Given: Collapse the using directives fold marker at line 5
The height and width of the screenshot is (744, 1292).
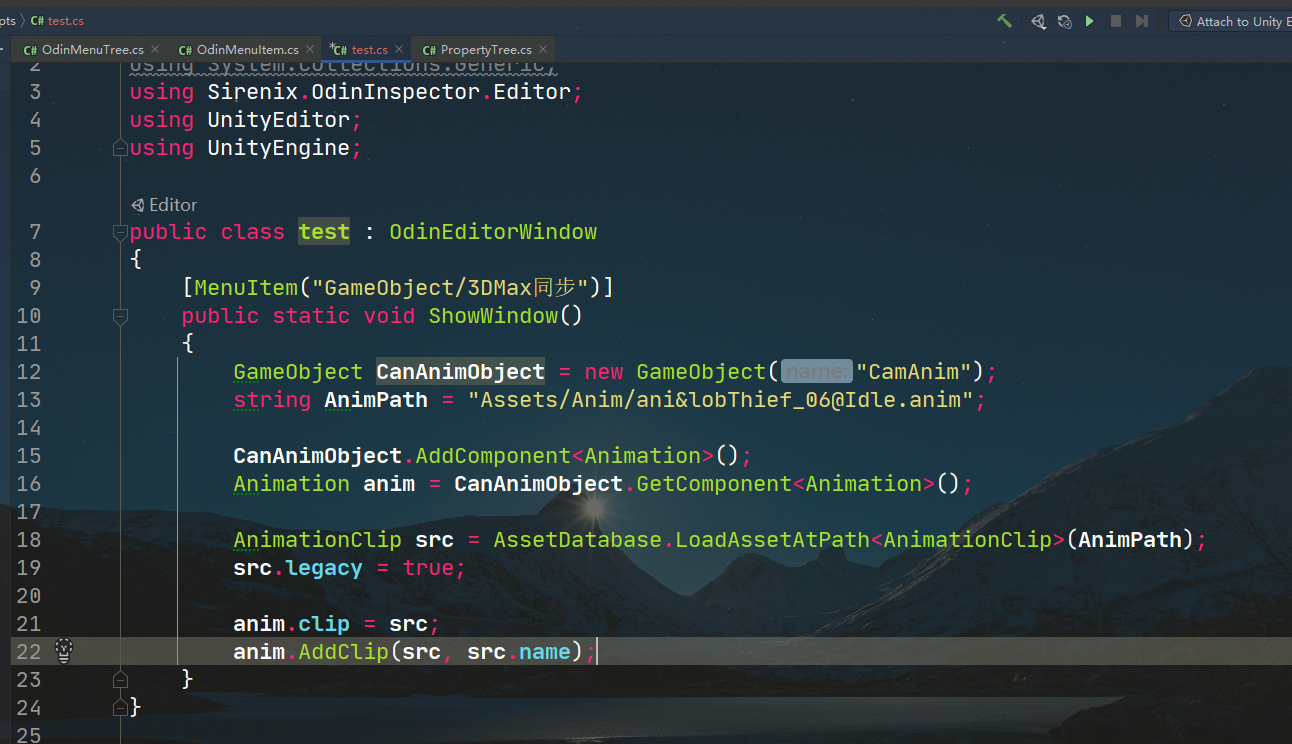Looking at the screenshot, I should pyautogui.click(x=120, y=148).
